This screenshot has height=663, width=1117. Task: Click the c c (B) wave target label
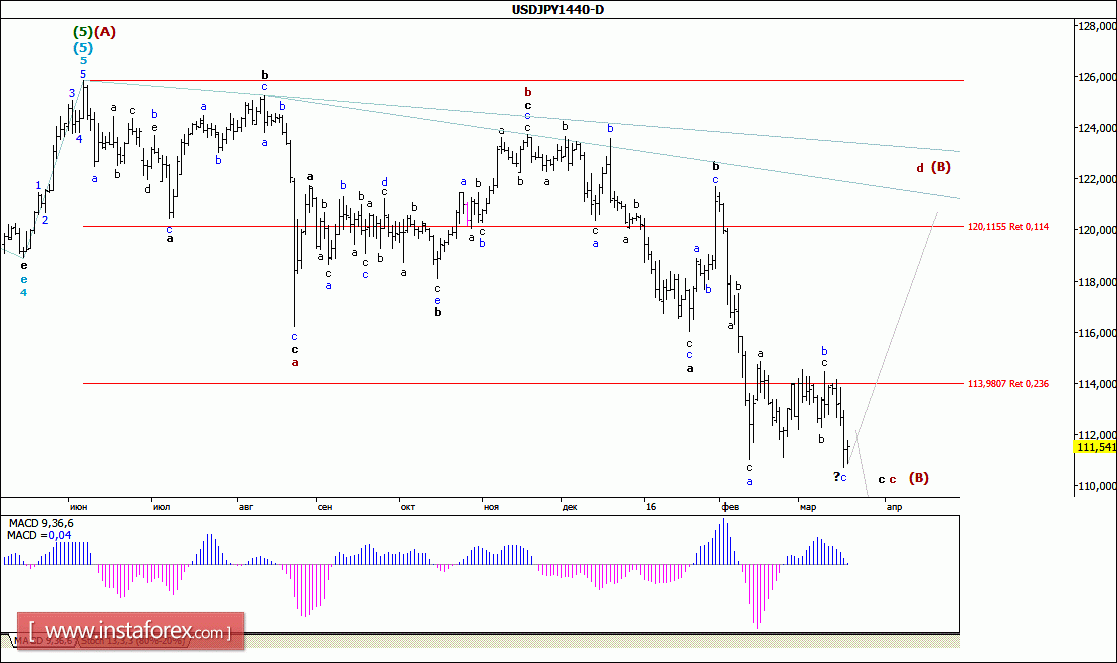(903, 478)
